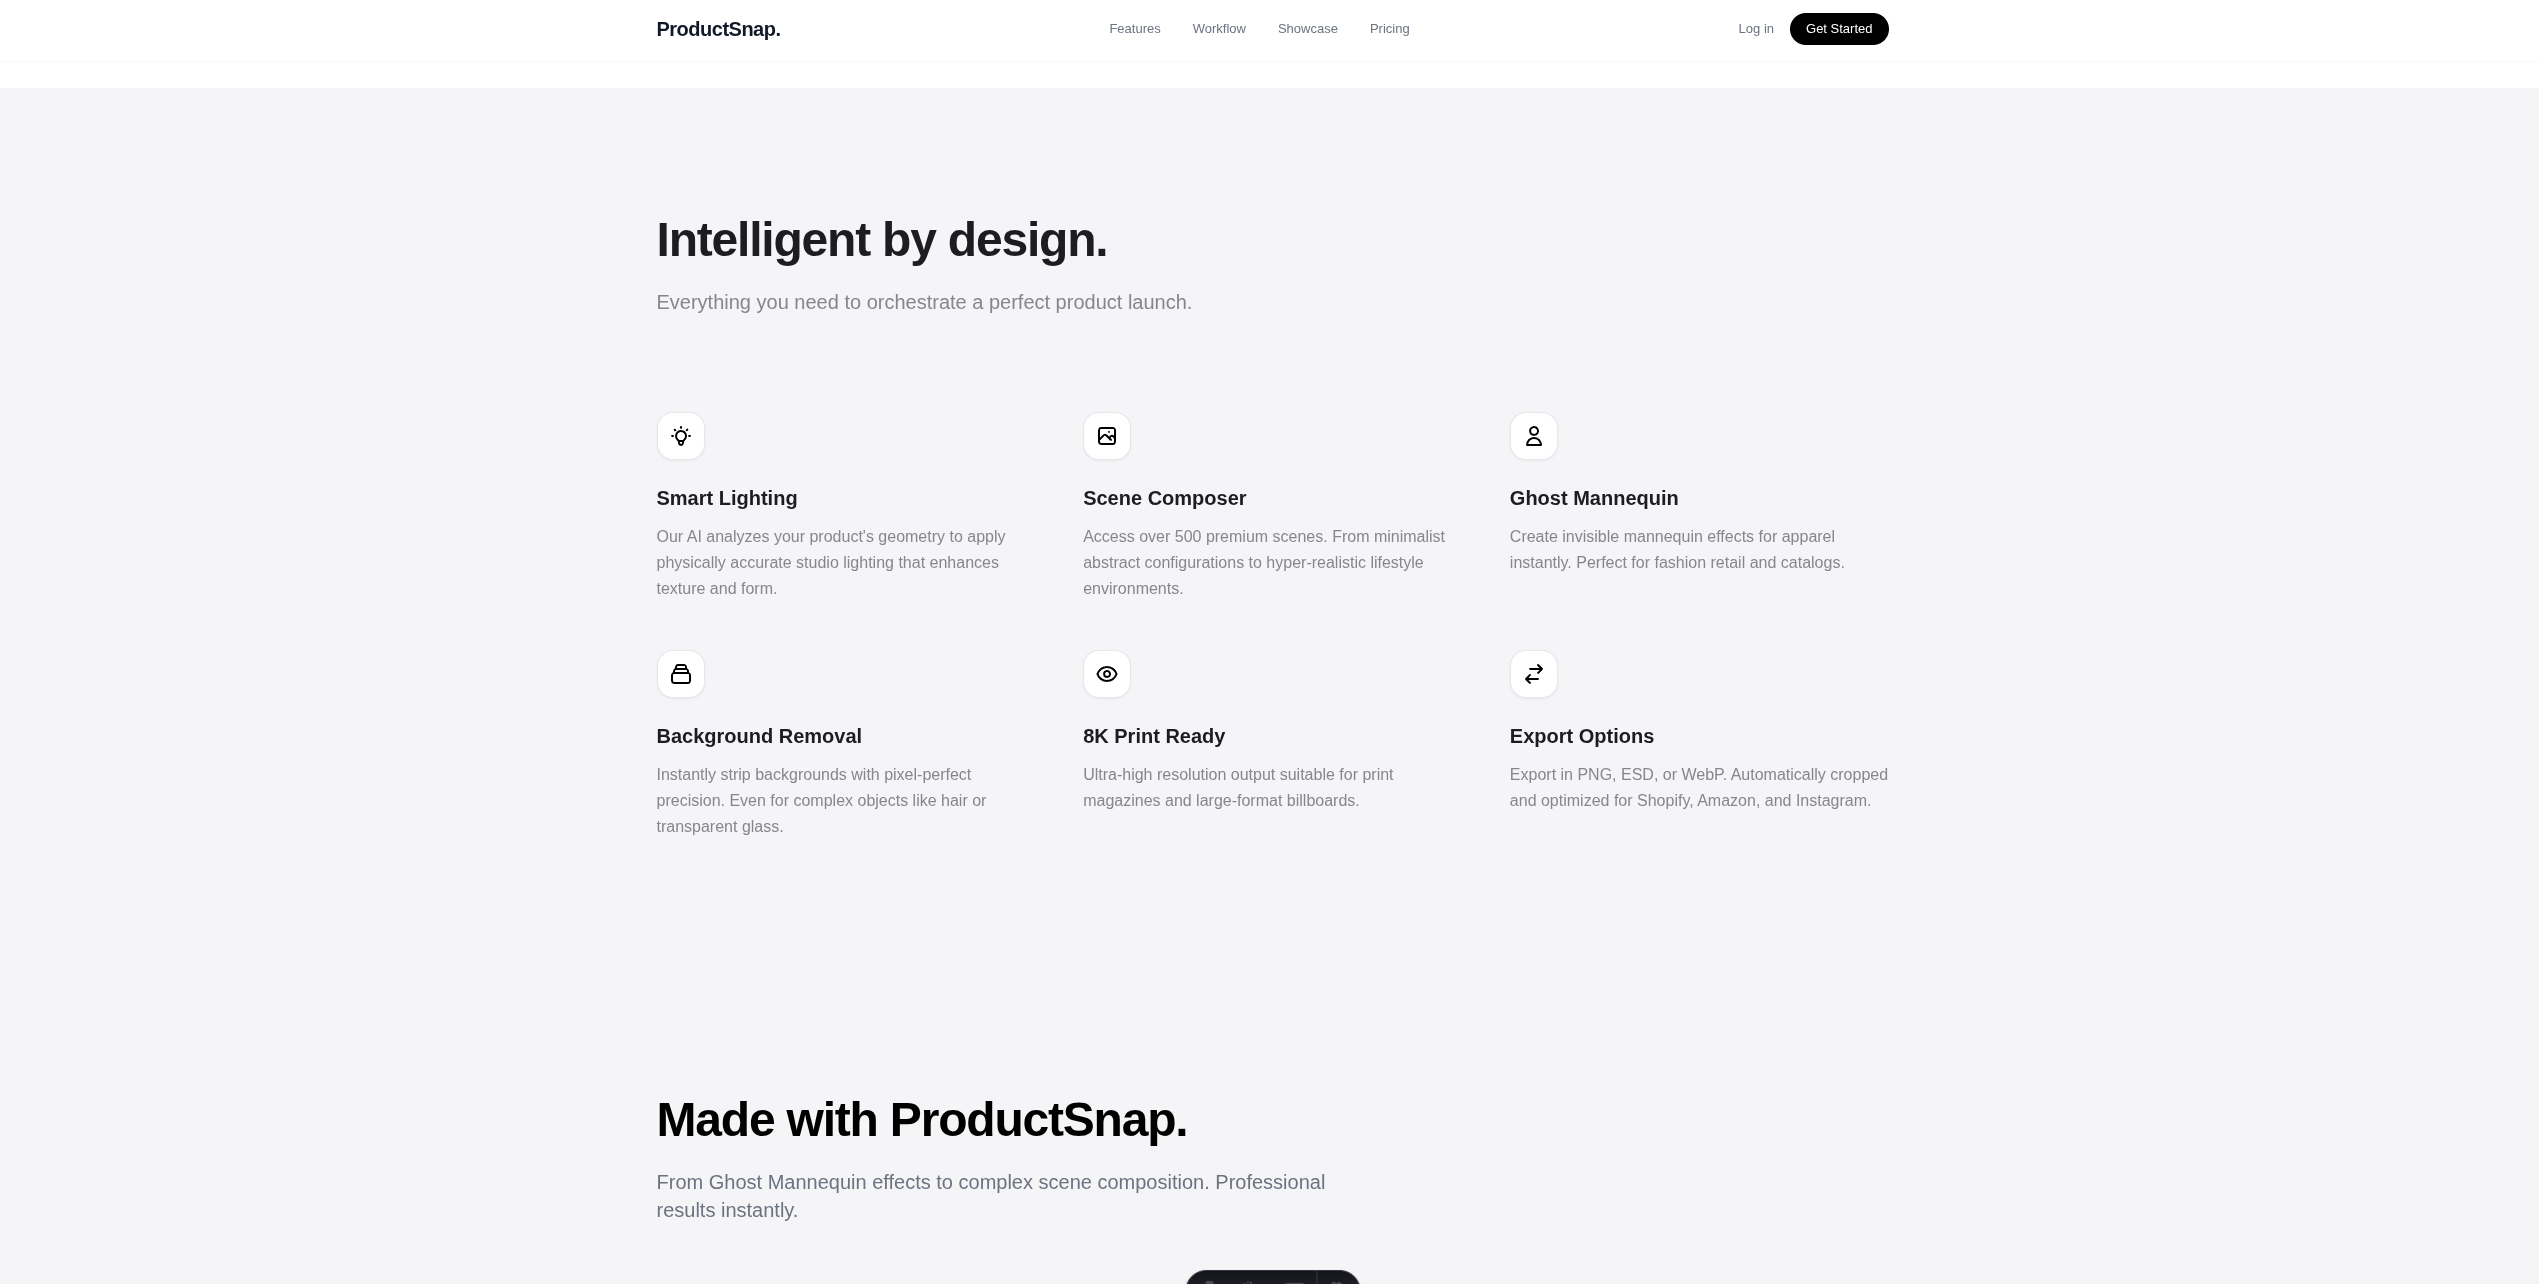Open the Pricing page
Viewport: 2539px width, 1284px height.
(1389, 28)
